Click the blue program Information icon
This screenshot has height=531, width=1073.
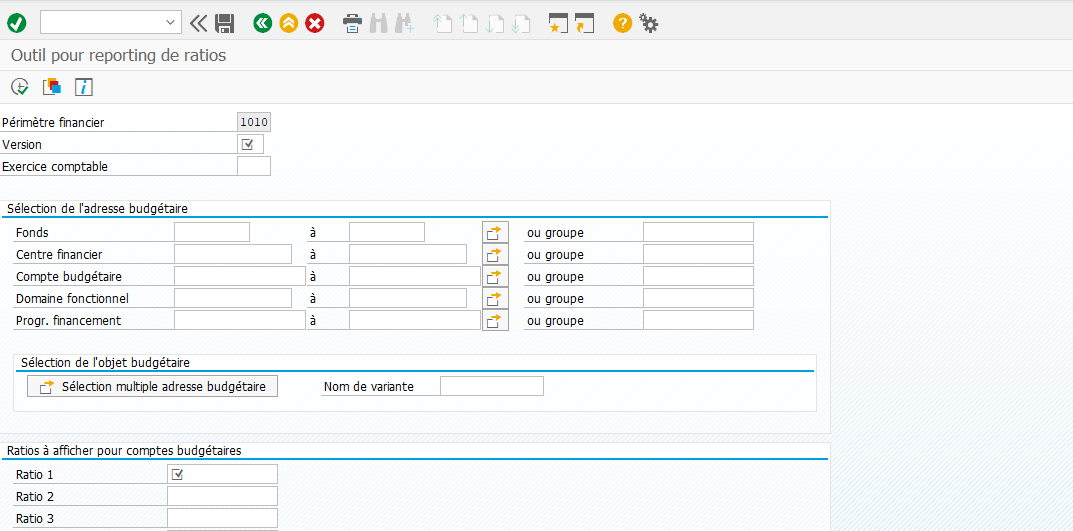click(84, 87)
